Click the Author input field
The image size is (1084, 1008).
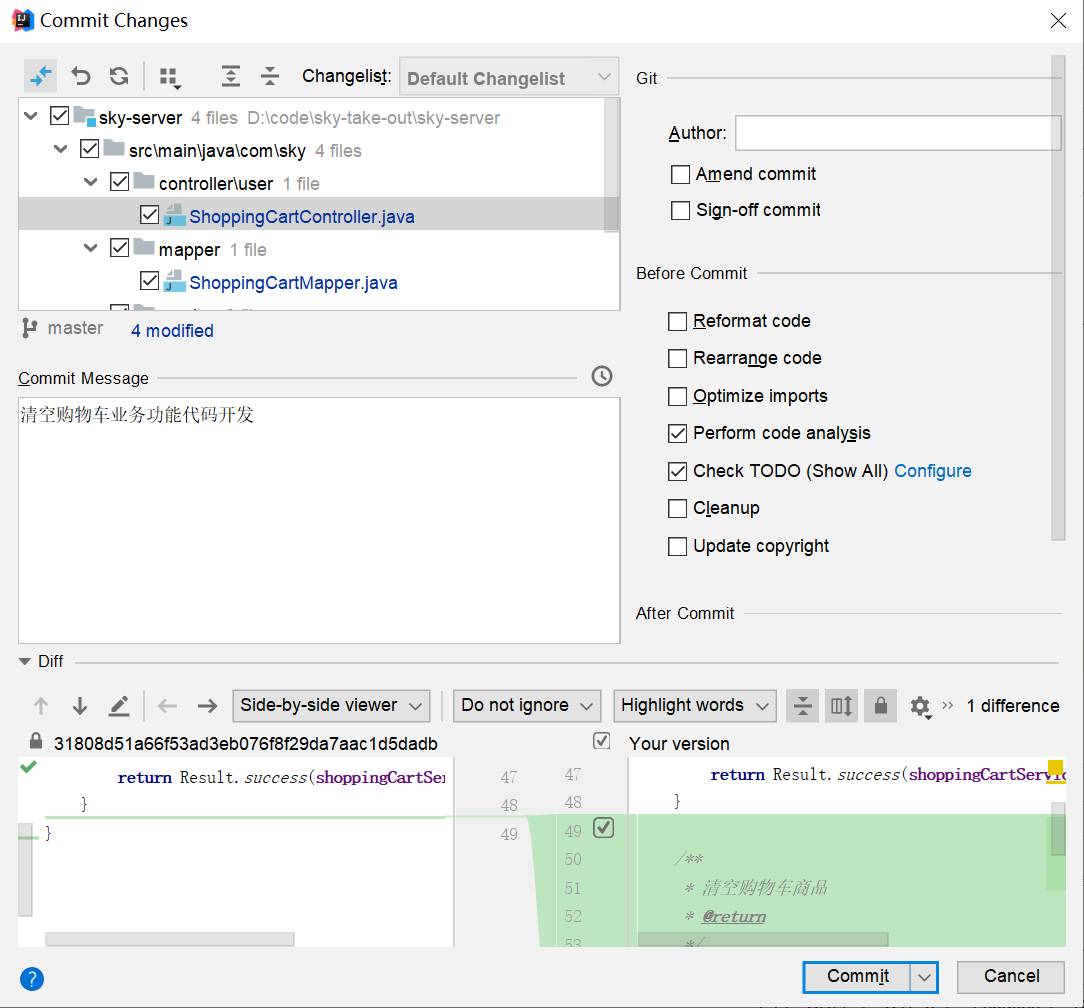click(x=897, y=133)
